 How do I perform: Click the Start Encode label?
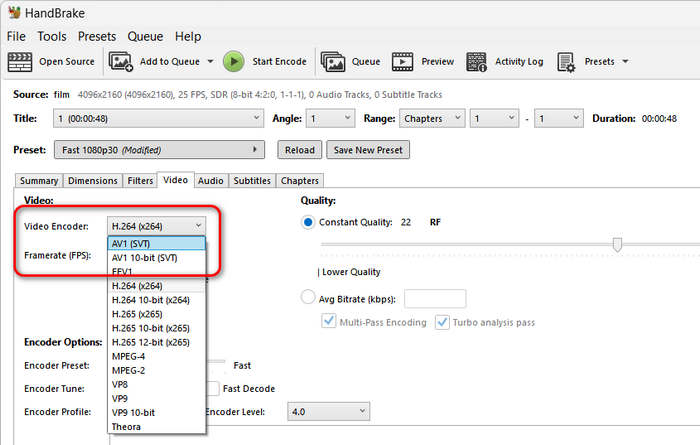coord(279,62)
